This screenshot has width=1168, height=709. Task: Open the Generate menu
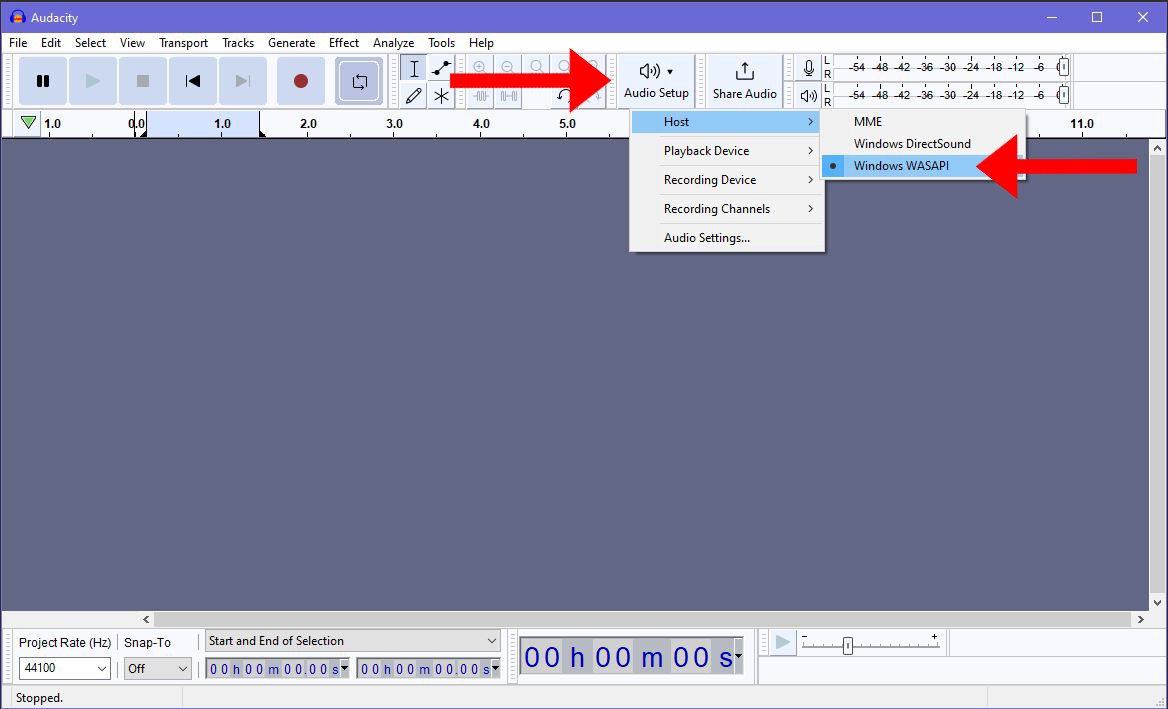[291, 42]
